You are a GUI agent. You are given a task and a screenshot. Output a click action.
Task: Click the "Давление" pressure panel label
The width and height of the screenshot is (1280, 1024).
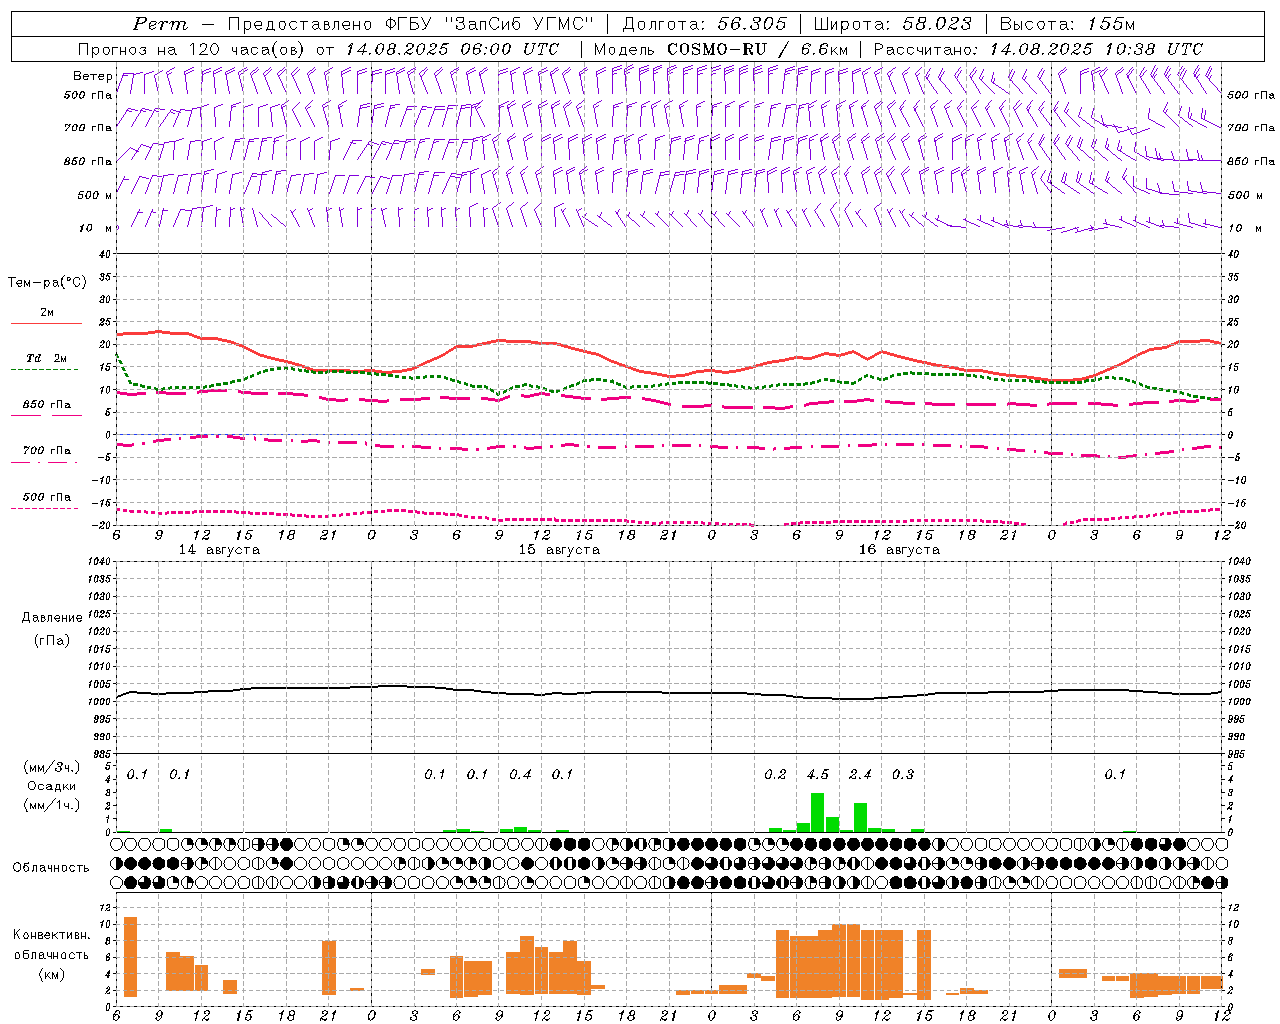(x=52, y=618)
